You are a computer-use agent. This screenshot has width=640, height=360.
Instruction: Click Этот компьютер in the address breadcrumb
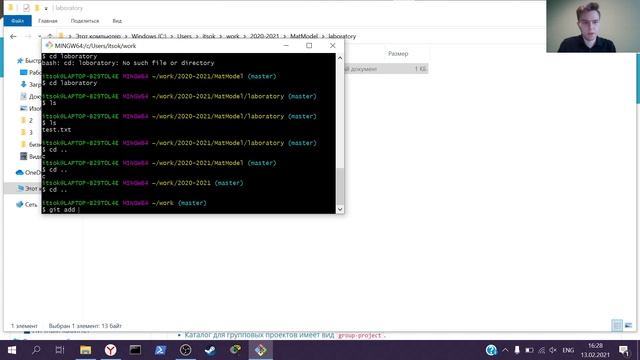tap(98, 36)
